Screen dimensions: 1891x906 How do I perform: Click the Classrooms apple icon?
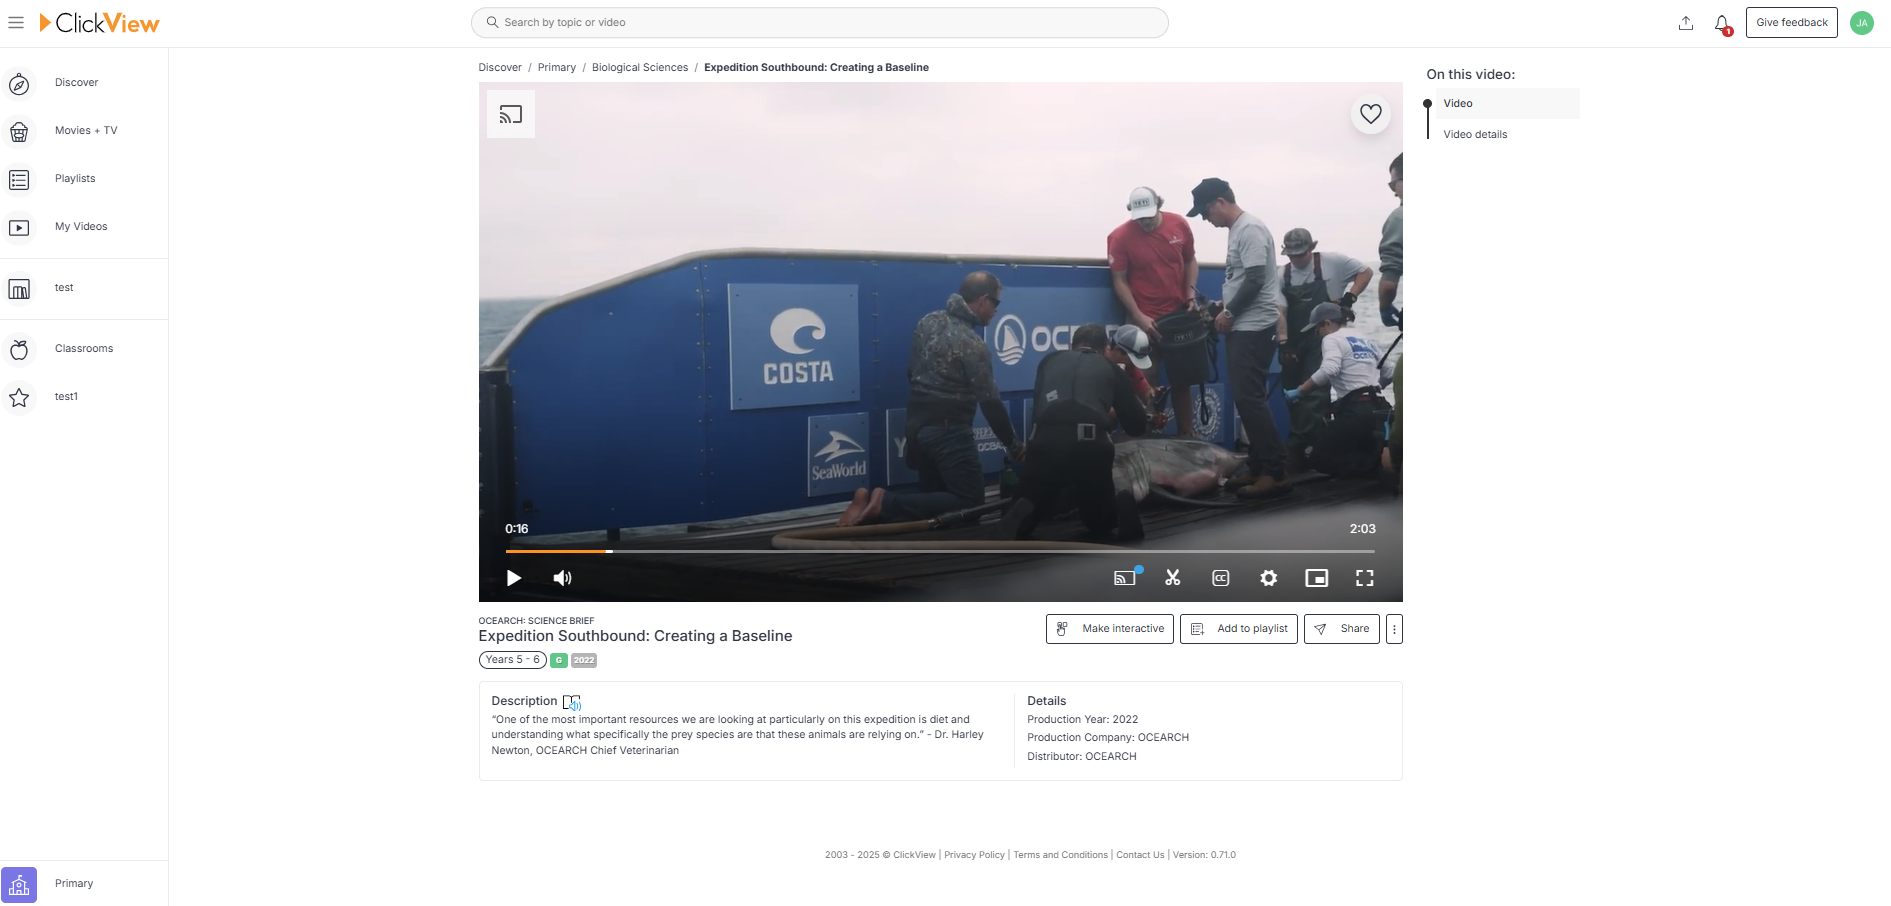(19, 350)
